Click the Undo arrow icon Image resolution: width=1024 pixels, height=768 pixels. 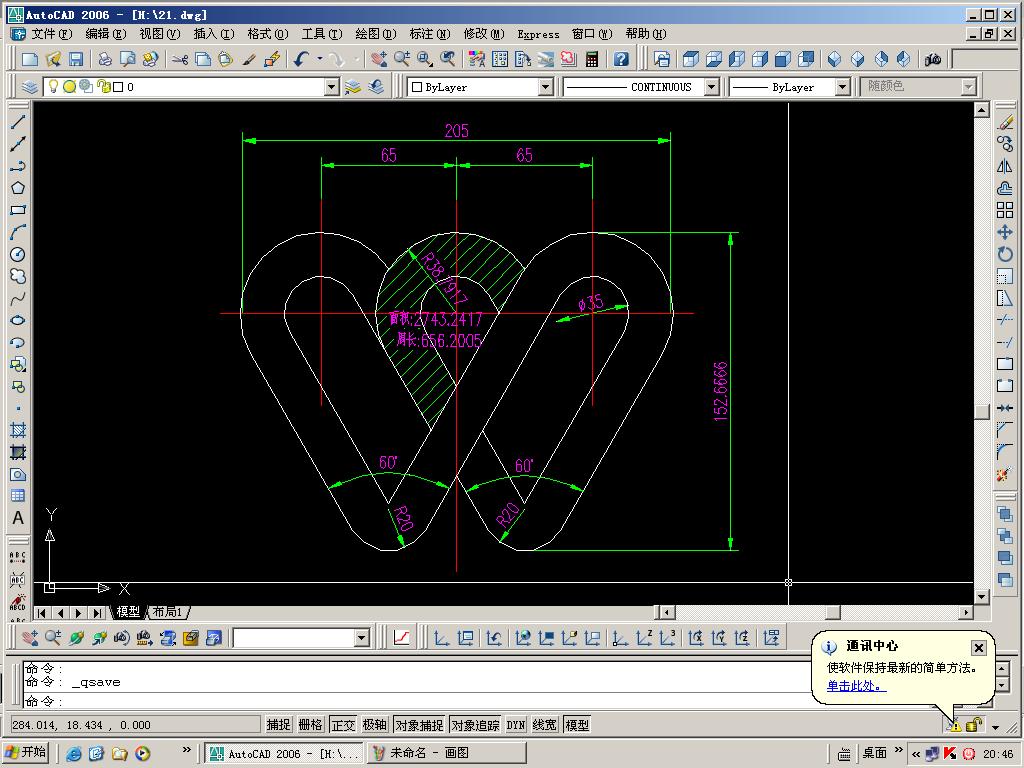tap(302, 59)
